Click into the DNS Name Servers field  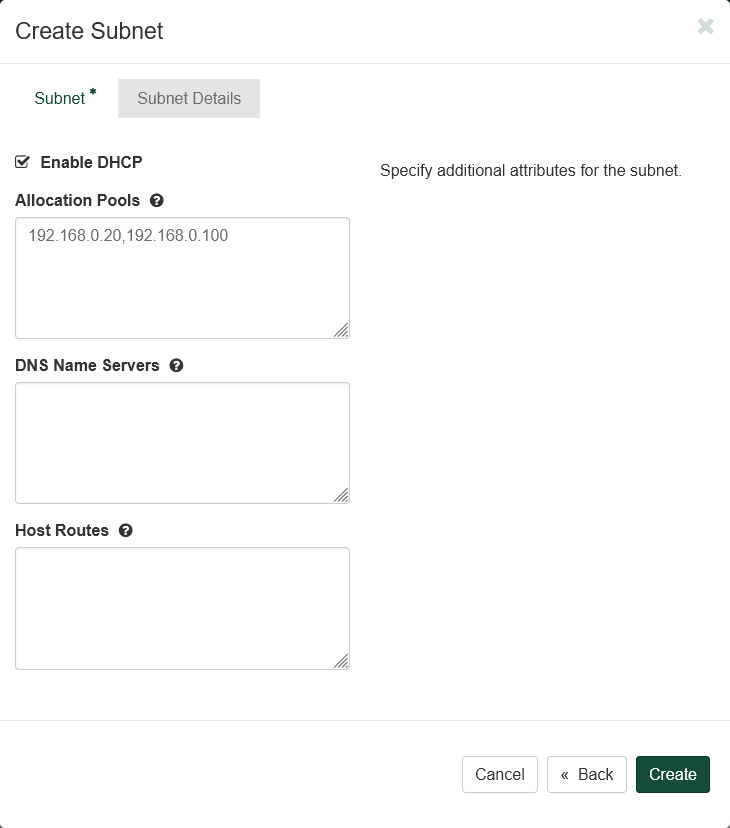(x=182, y=443)
